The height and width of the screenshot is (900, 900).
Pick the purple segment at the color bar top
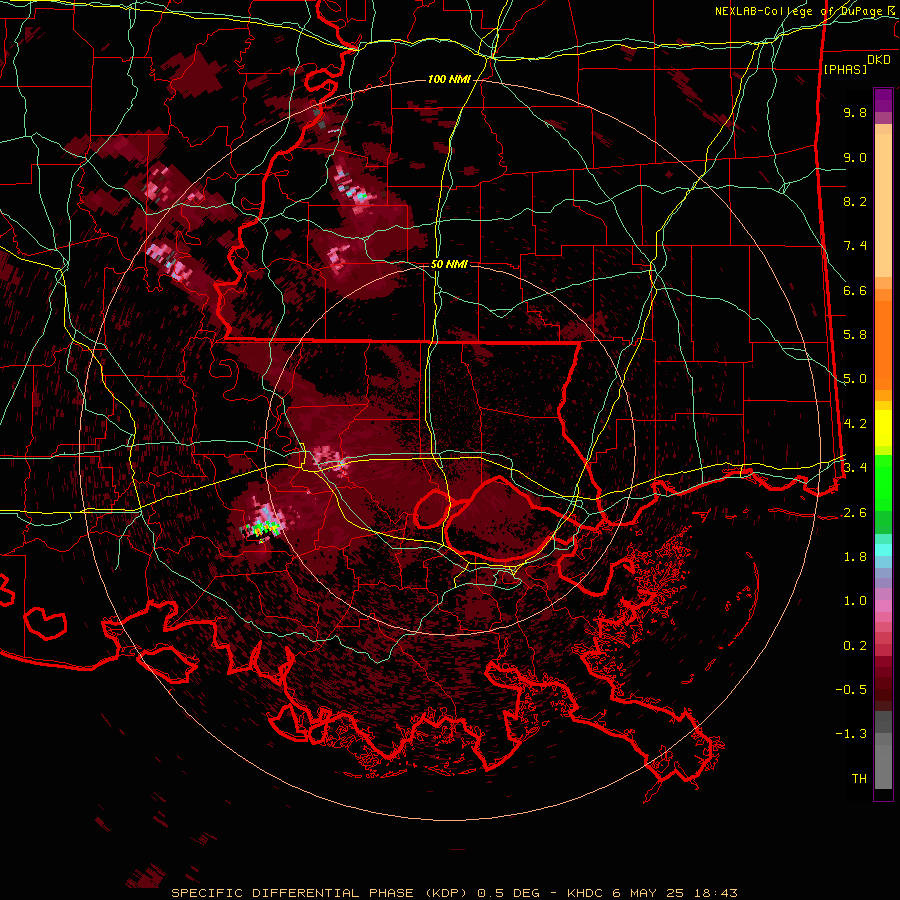pyautogui.click(x=883, y=100)
